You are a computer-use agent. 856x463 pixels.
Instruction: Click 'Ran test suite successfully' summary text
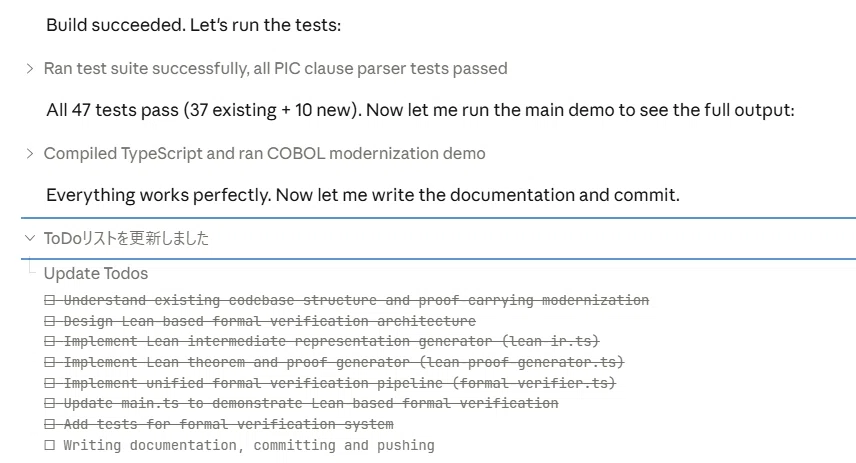pyautogui.click(x=276, y=69)
